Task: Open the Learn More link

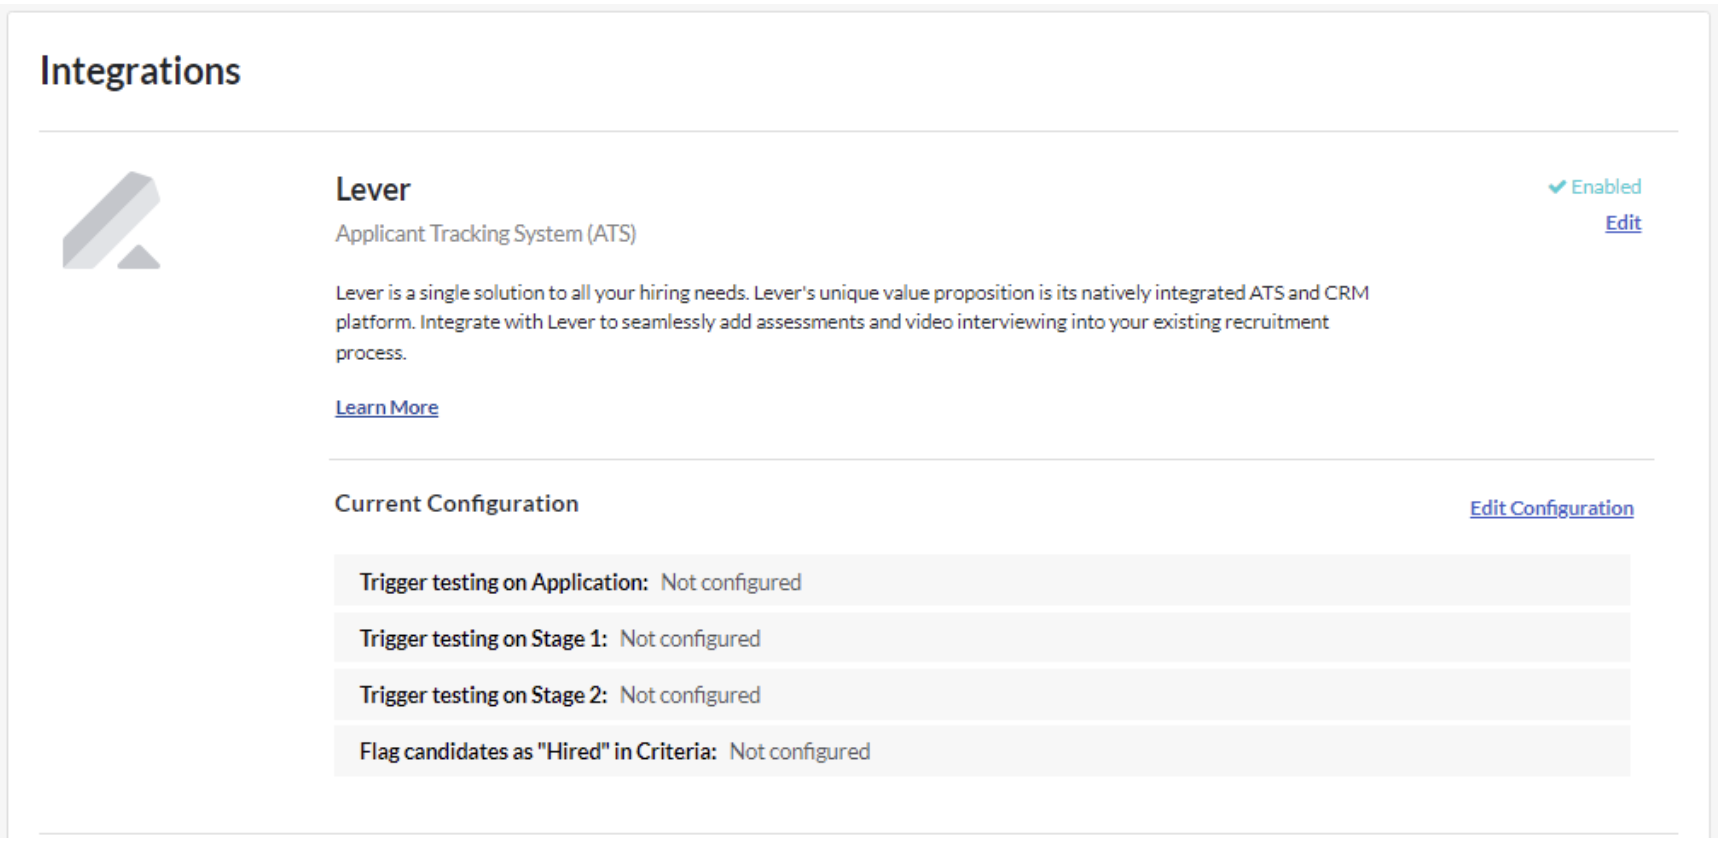Action: click(386, 407)
